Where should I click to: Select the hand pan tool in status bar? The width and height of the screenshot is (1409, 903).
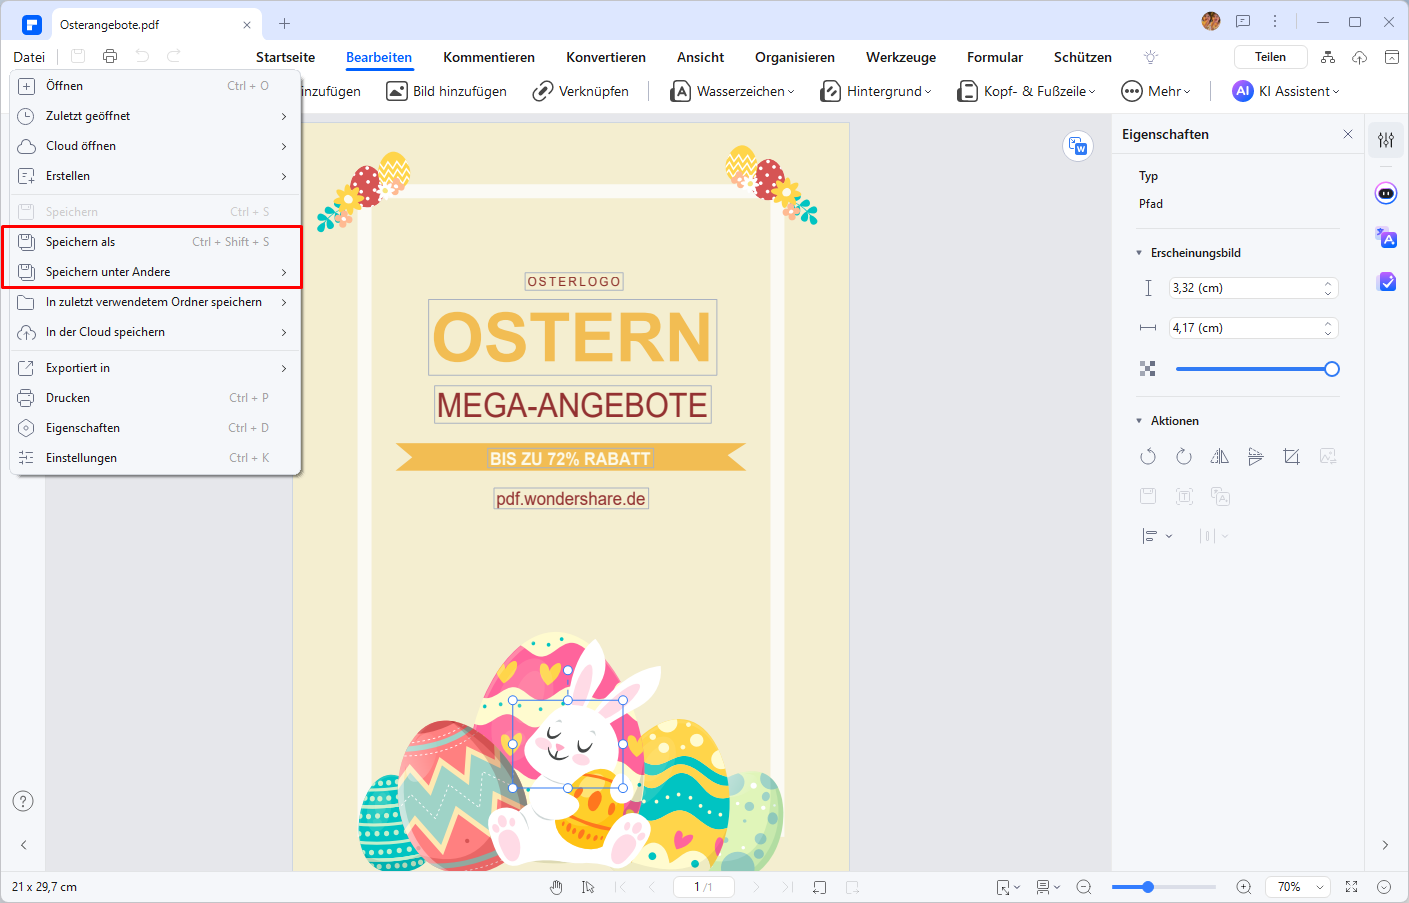tap(557, 887)
